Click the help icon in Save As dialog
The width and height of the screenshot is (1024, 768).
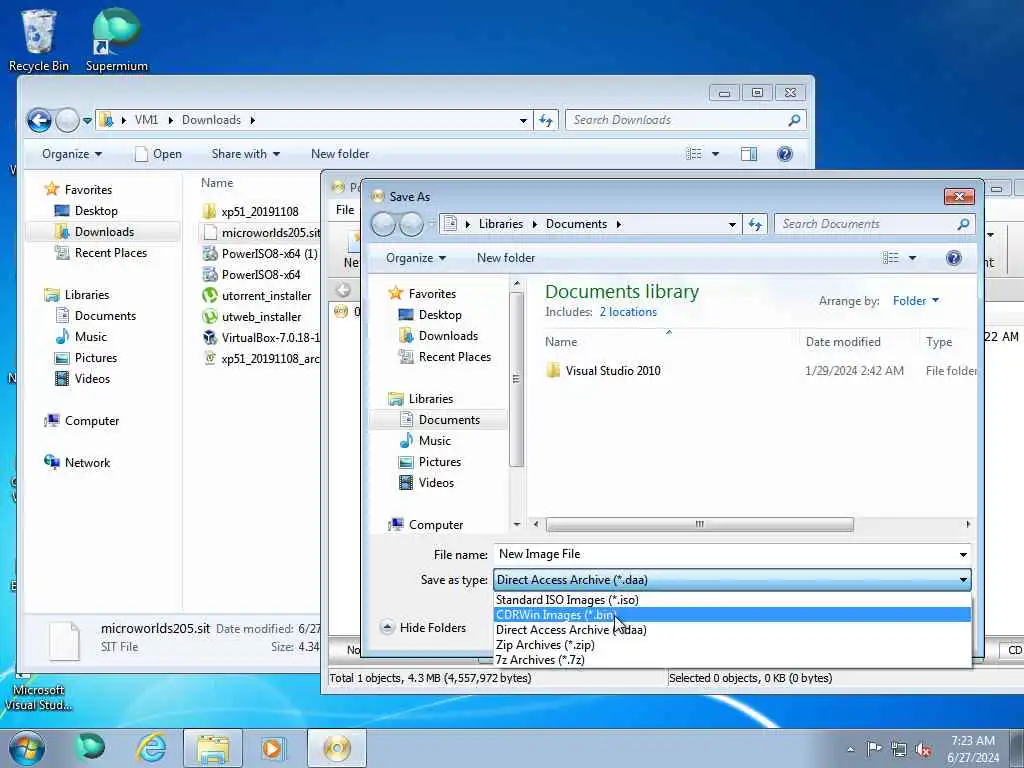953,258
